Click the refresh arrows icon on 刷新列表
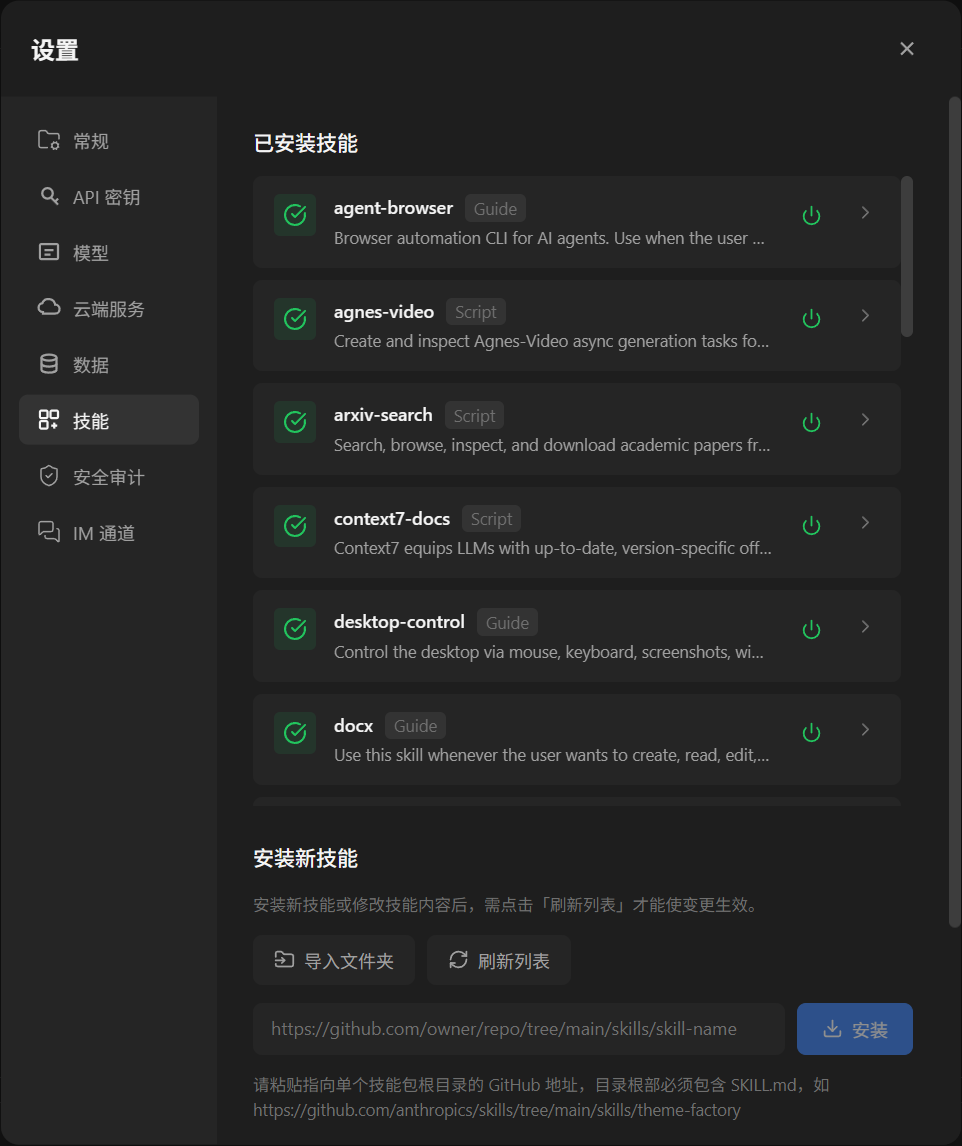This screenshot has width=962, height=1146. (458, 960)
